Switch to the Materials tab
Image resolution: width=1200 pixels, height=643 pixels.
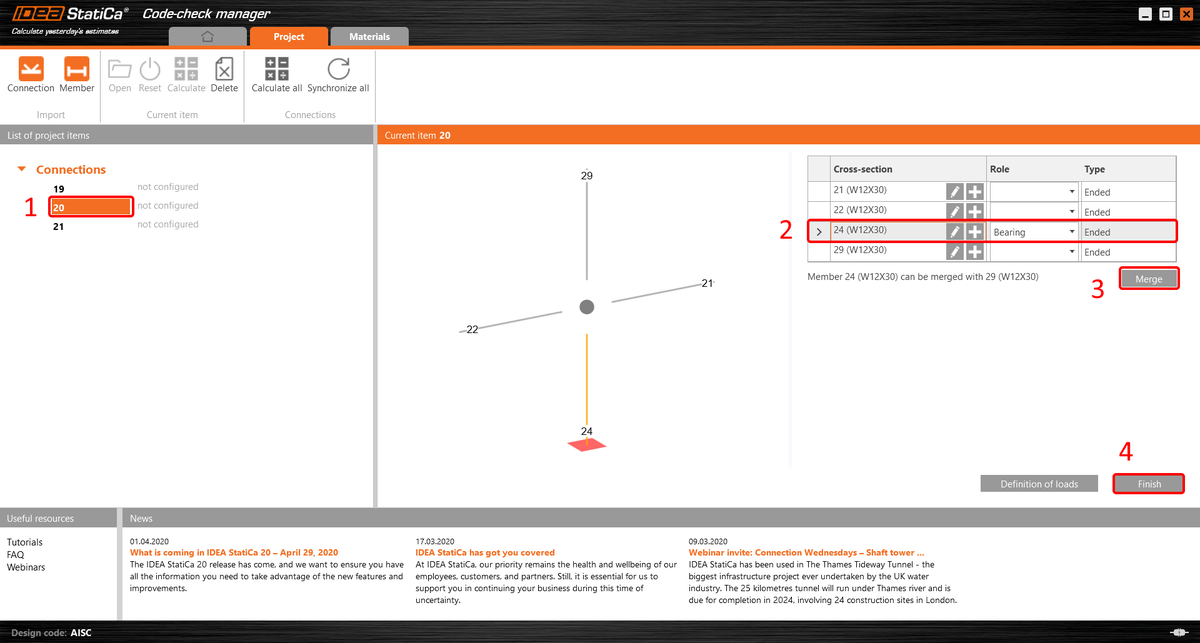tap(369, 35)
